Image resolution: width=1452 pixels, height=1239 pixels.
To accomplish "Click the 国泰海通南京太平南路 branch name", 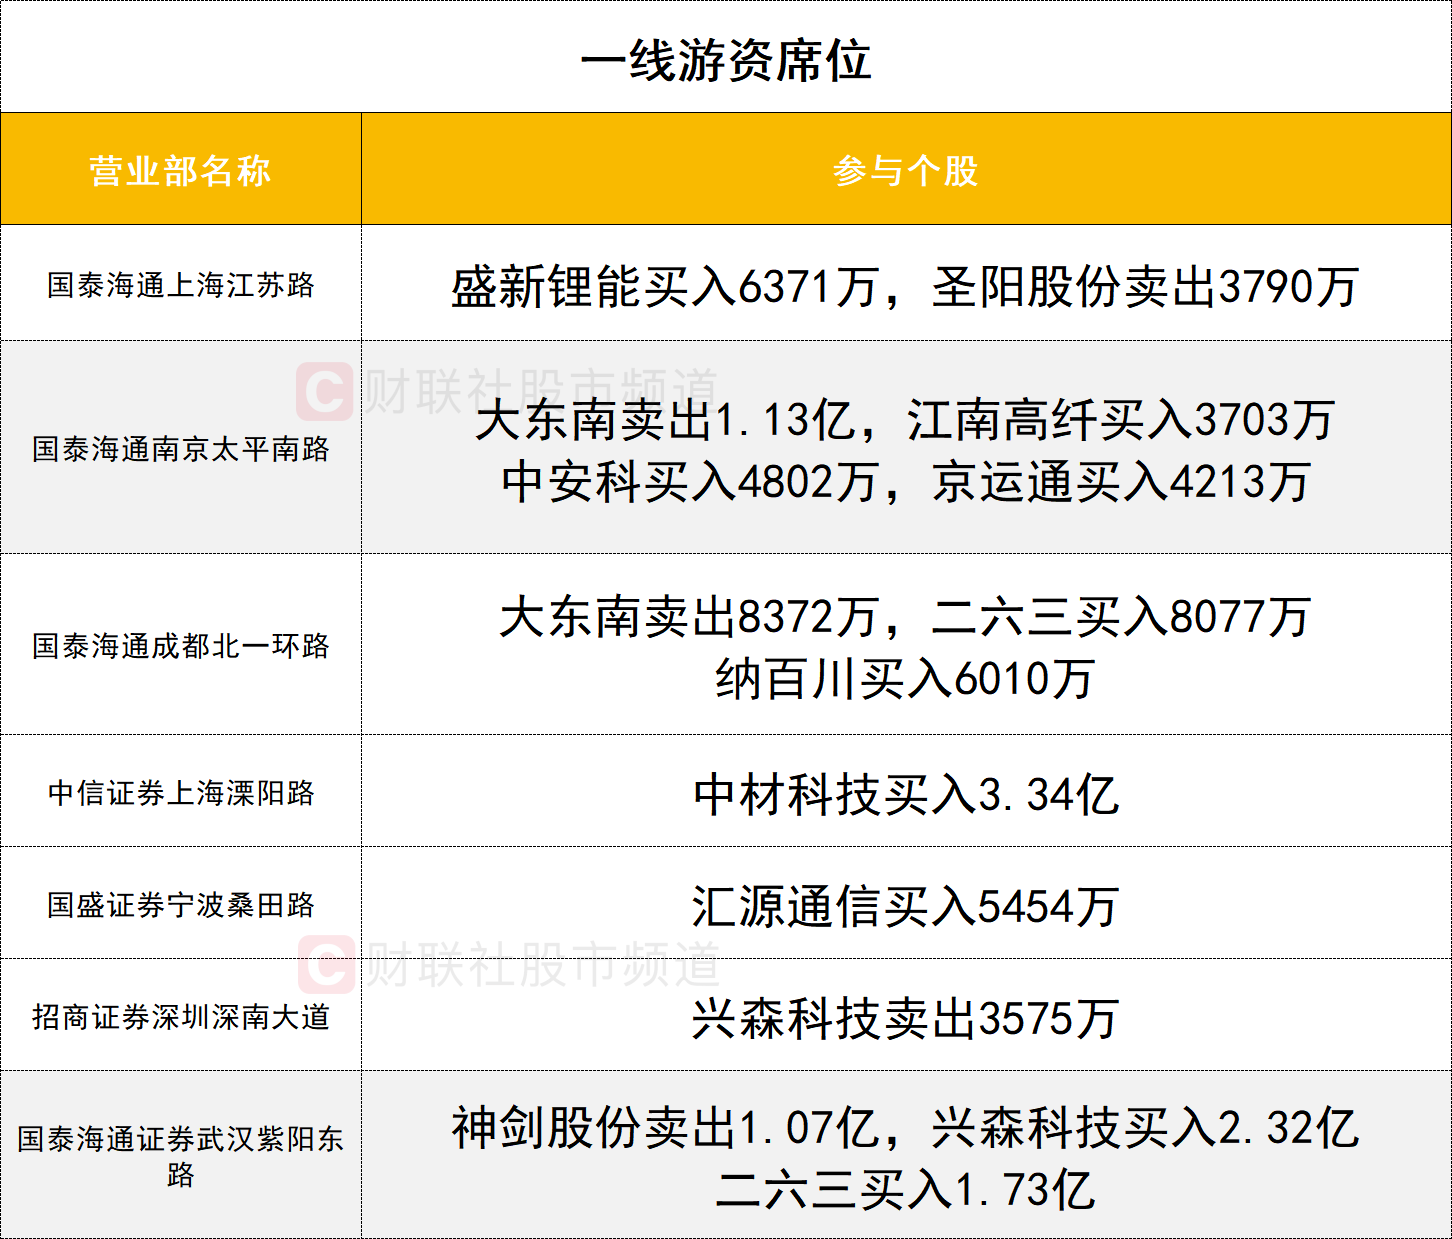I will pos(180,448).
